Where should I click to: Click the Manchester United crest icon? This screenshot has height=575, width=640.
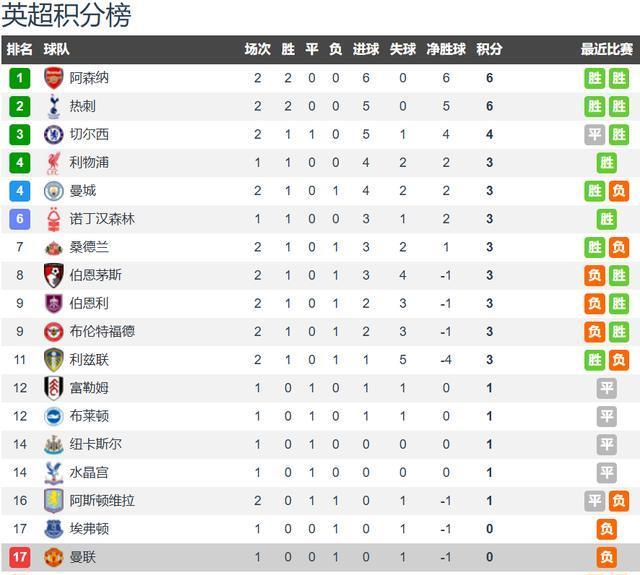pyautogui.click(x=54, y=557)
